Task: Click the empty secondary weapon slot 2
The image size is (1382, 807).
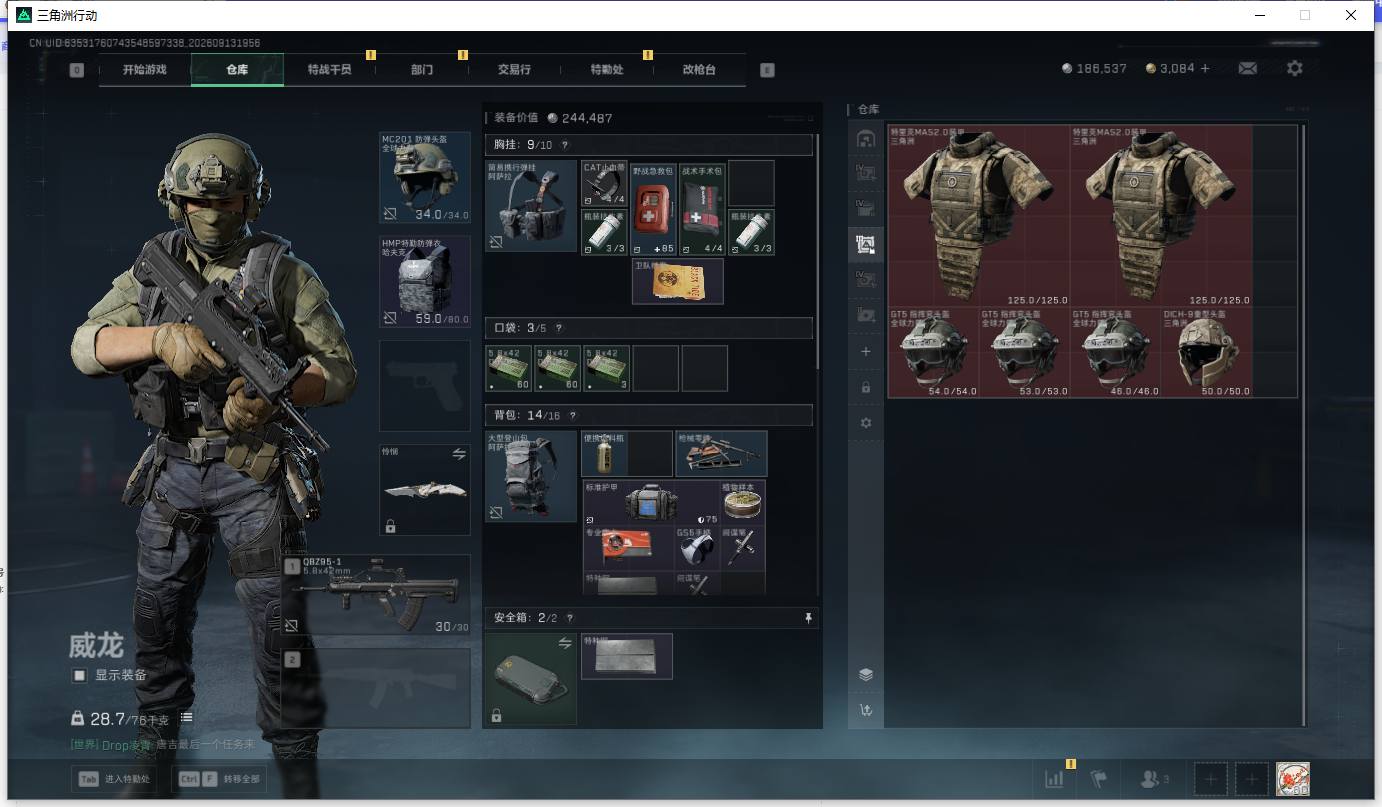Action: click(x=375, y=688)
